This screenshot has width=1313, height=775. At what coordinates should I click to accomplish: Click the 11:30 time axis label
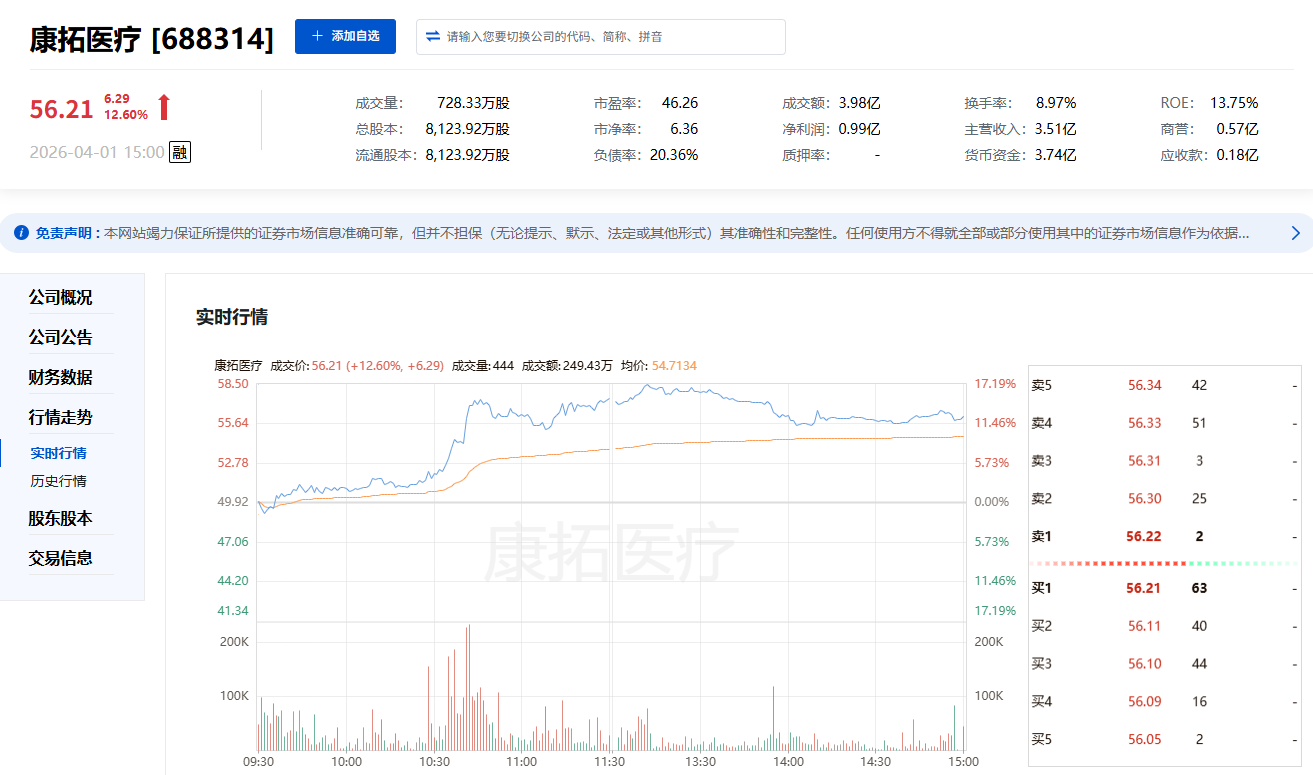tap(610, 762)
